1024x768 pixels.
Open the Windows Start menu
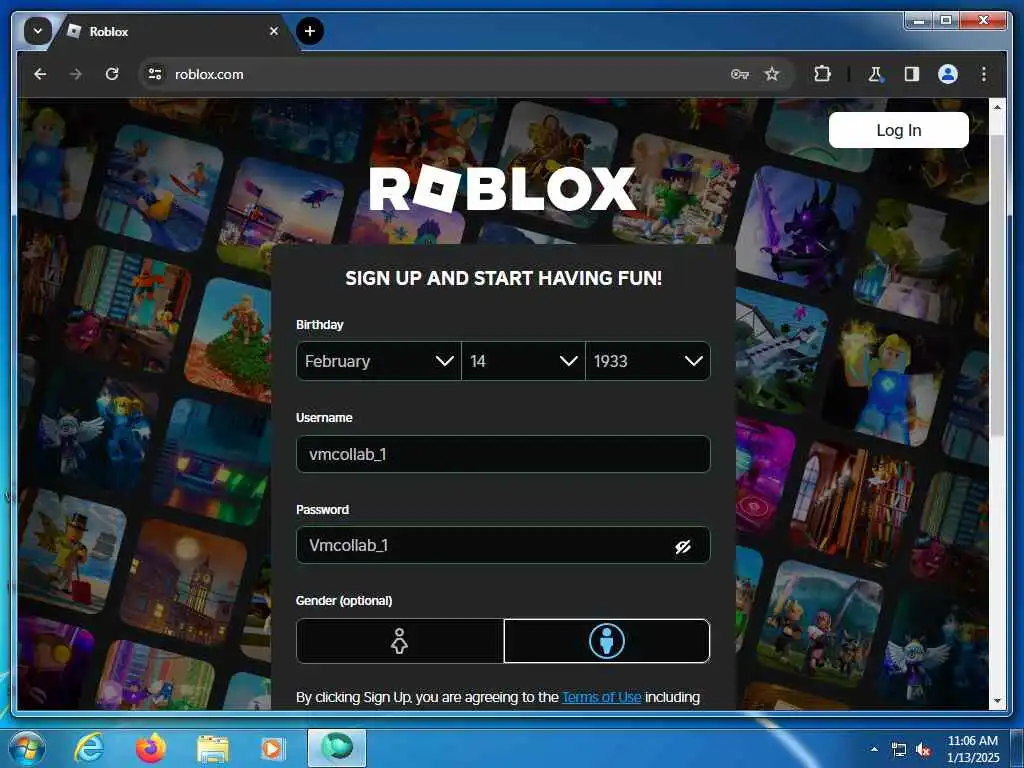tap(26, 748)
